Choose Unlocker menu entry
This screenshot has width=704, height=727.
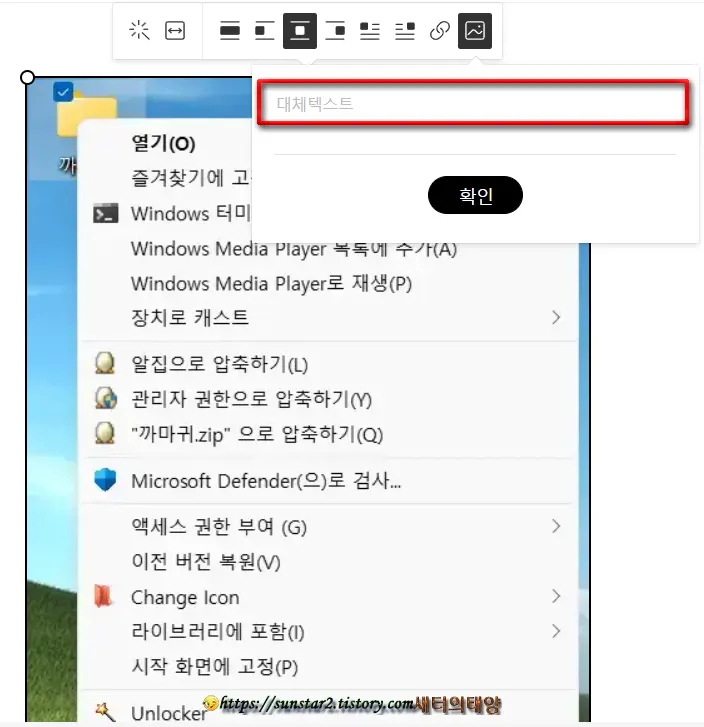(x=169, y=714)
